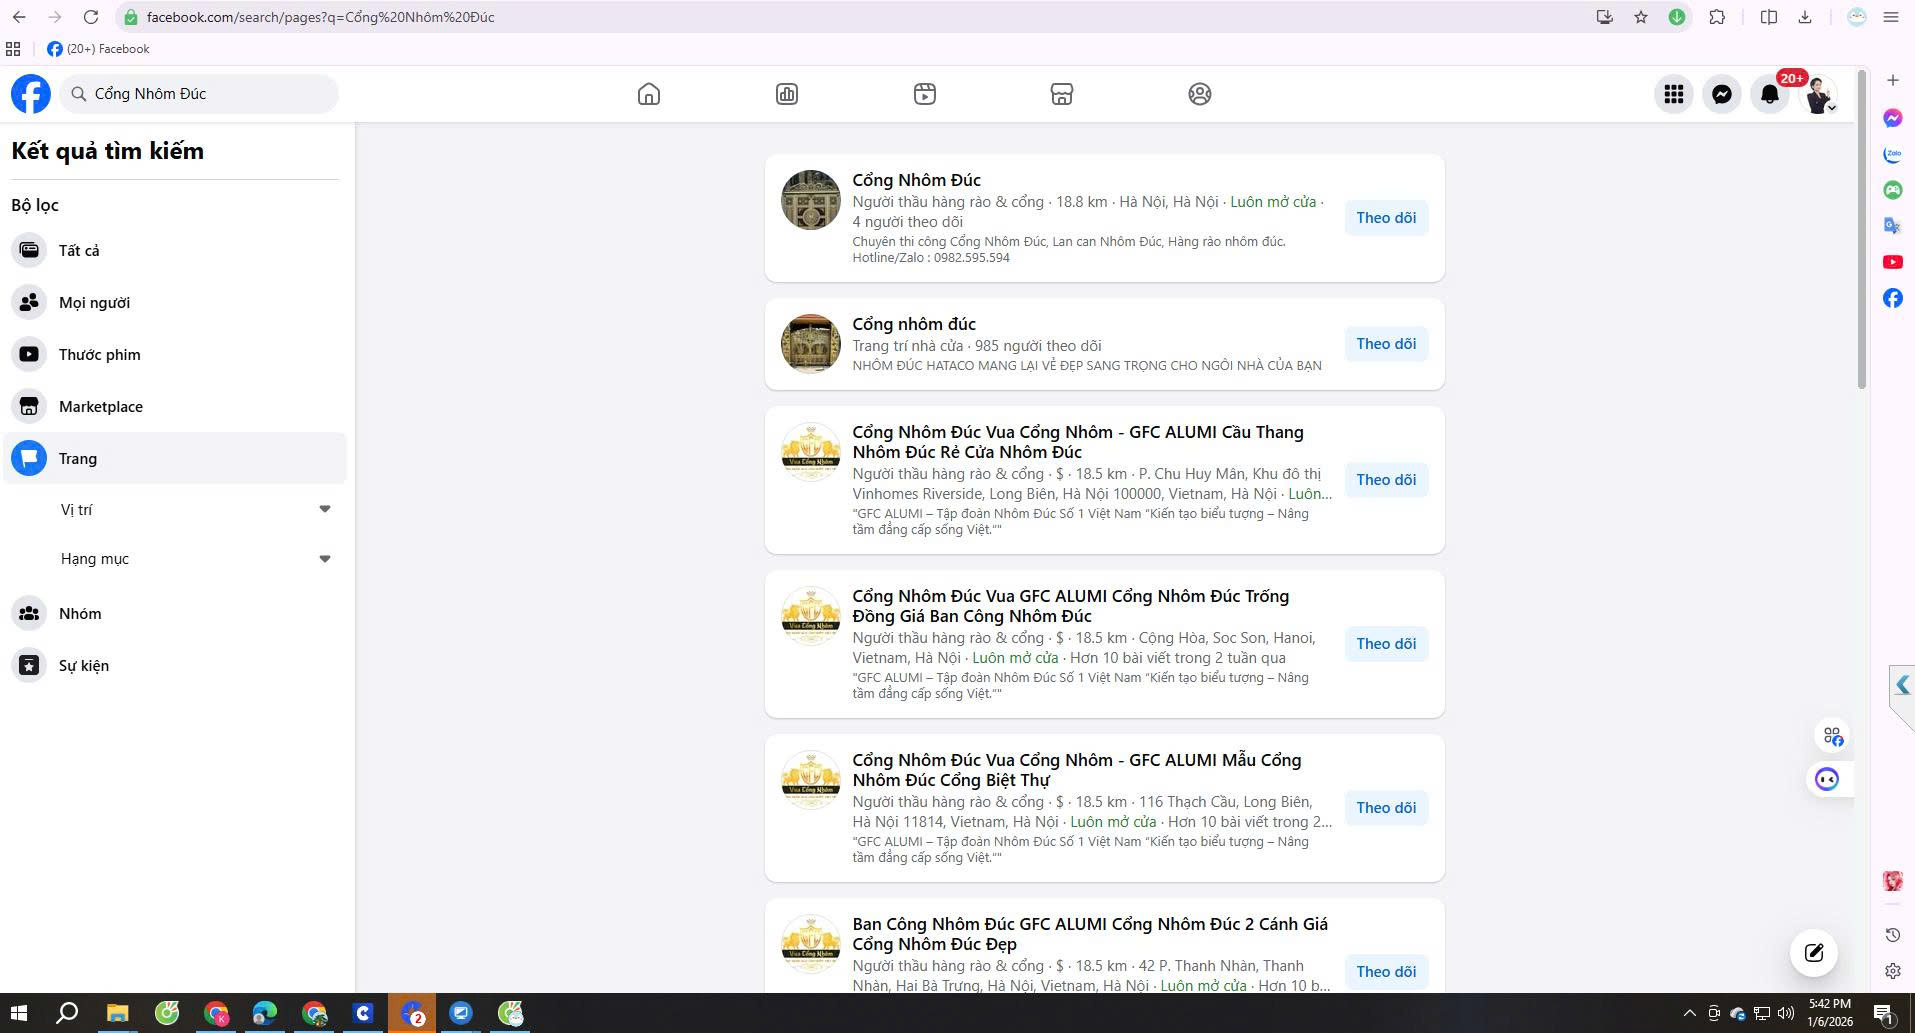Select the Tất cả filter

175,251
